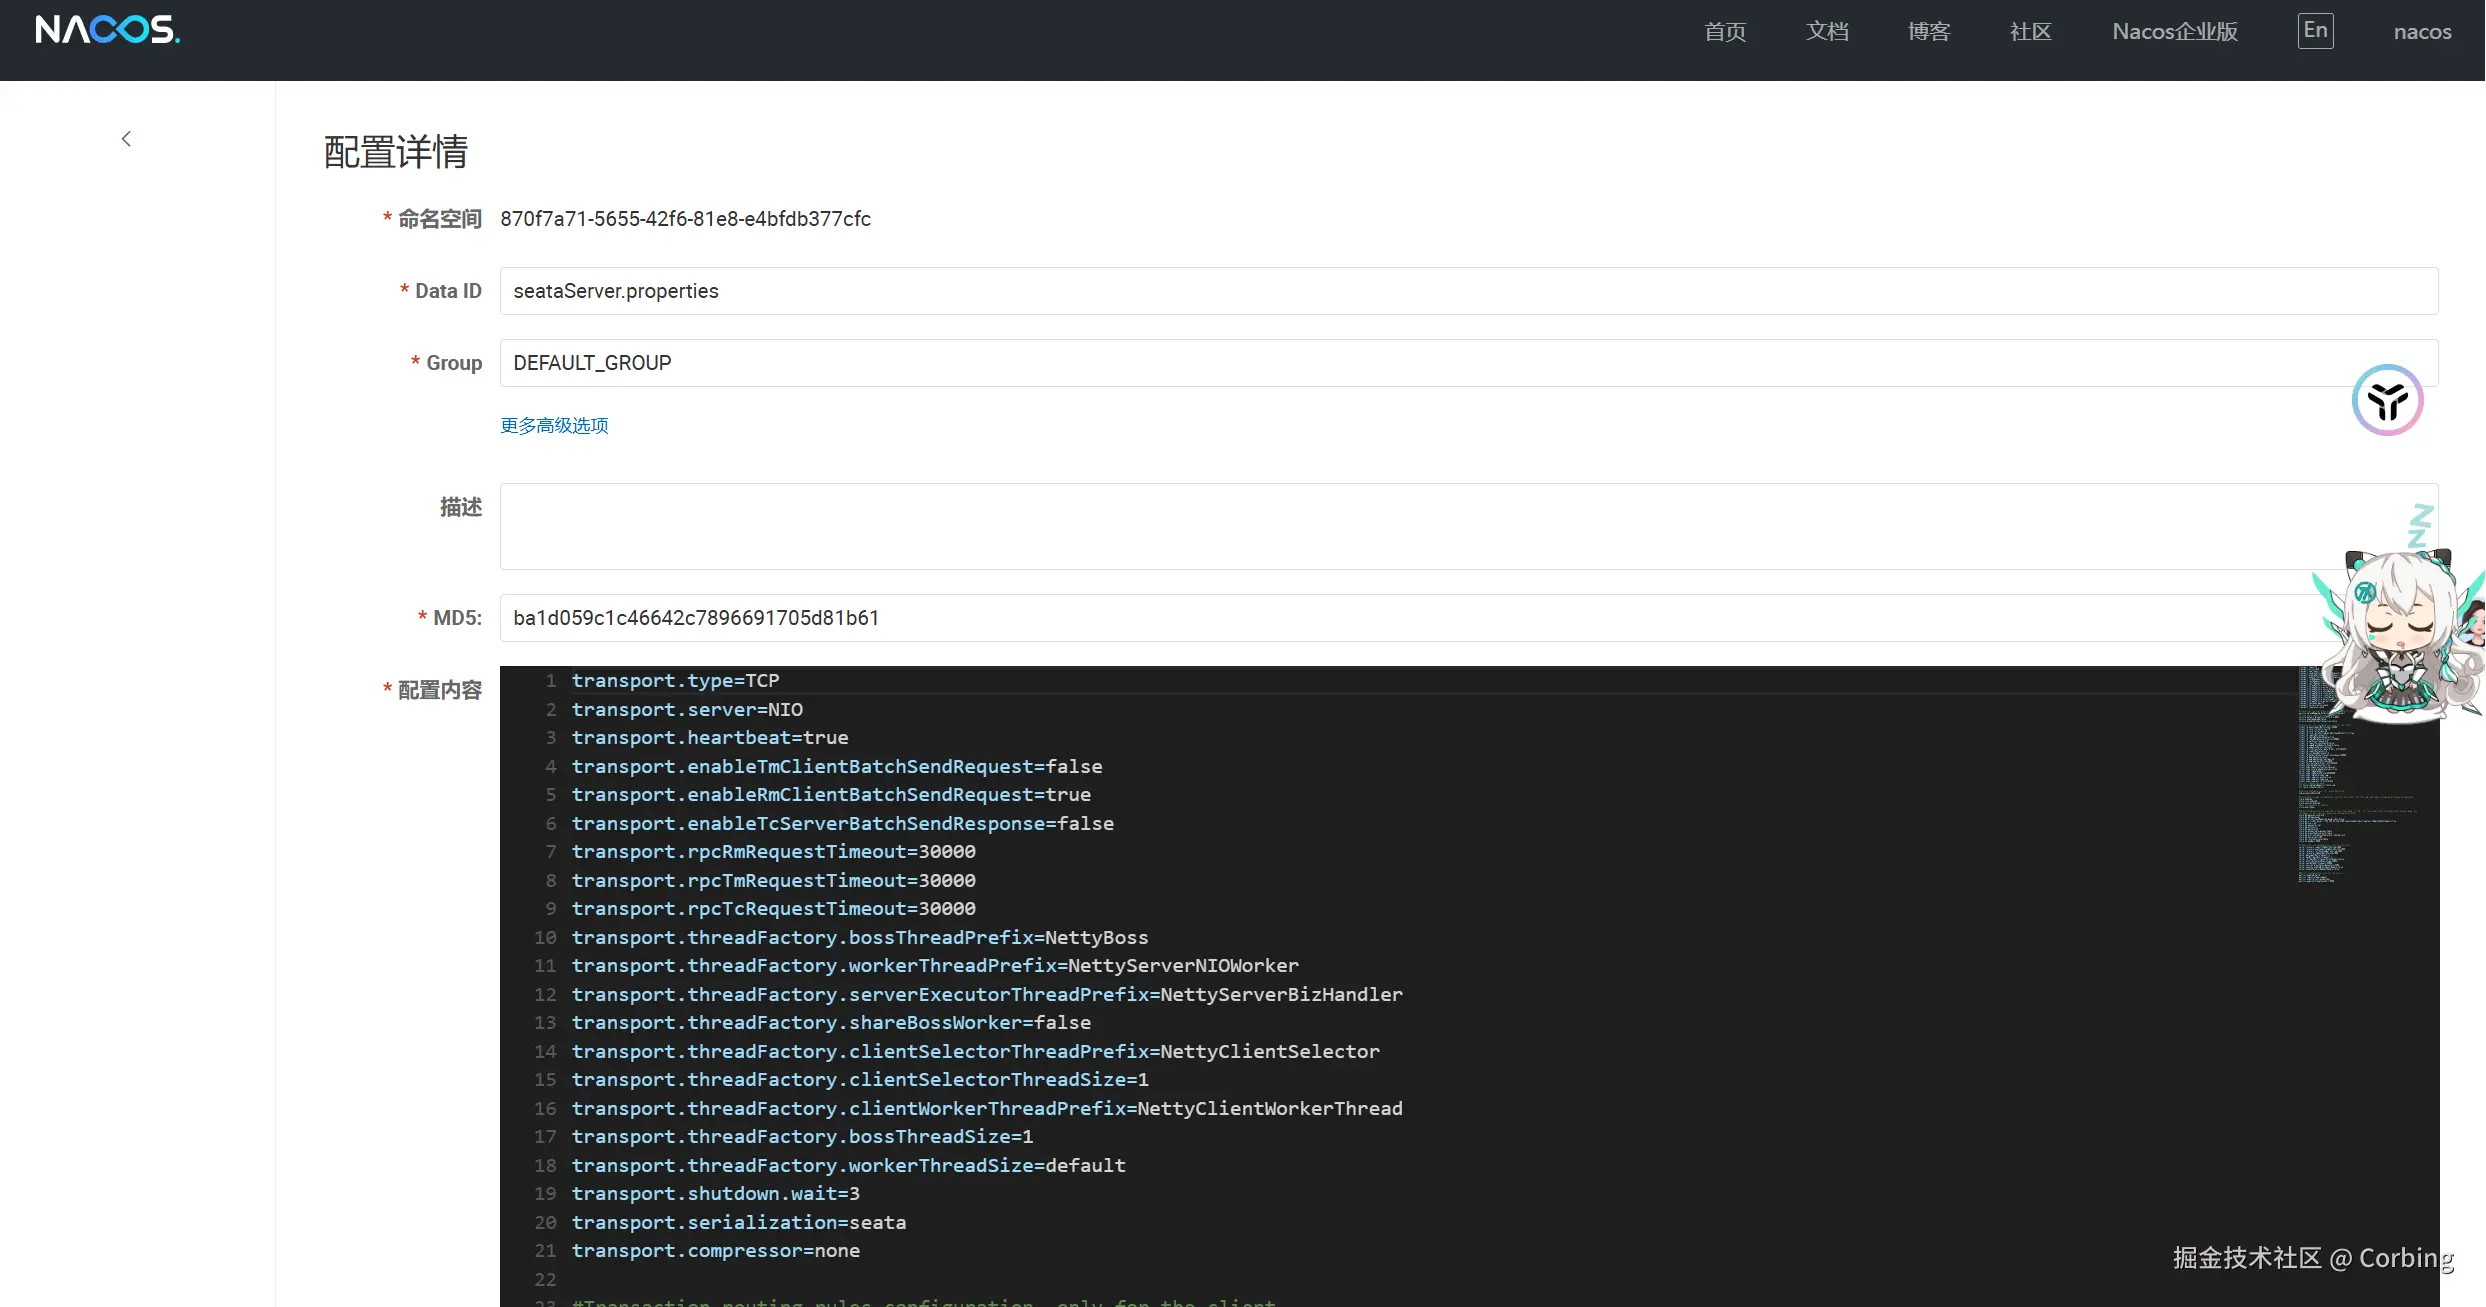Open the 文档 nav item
The width and height of the screenshot is (2486, 1307).
(x=1827, y=32)
